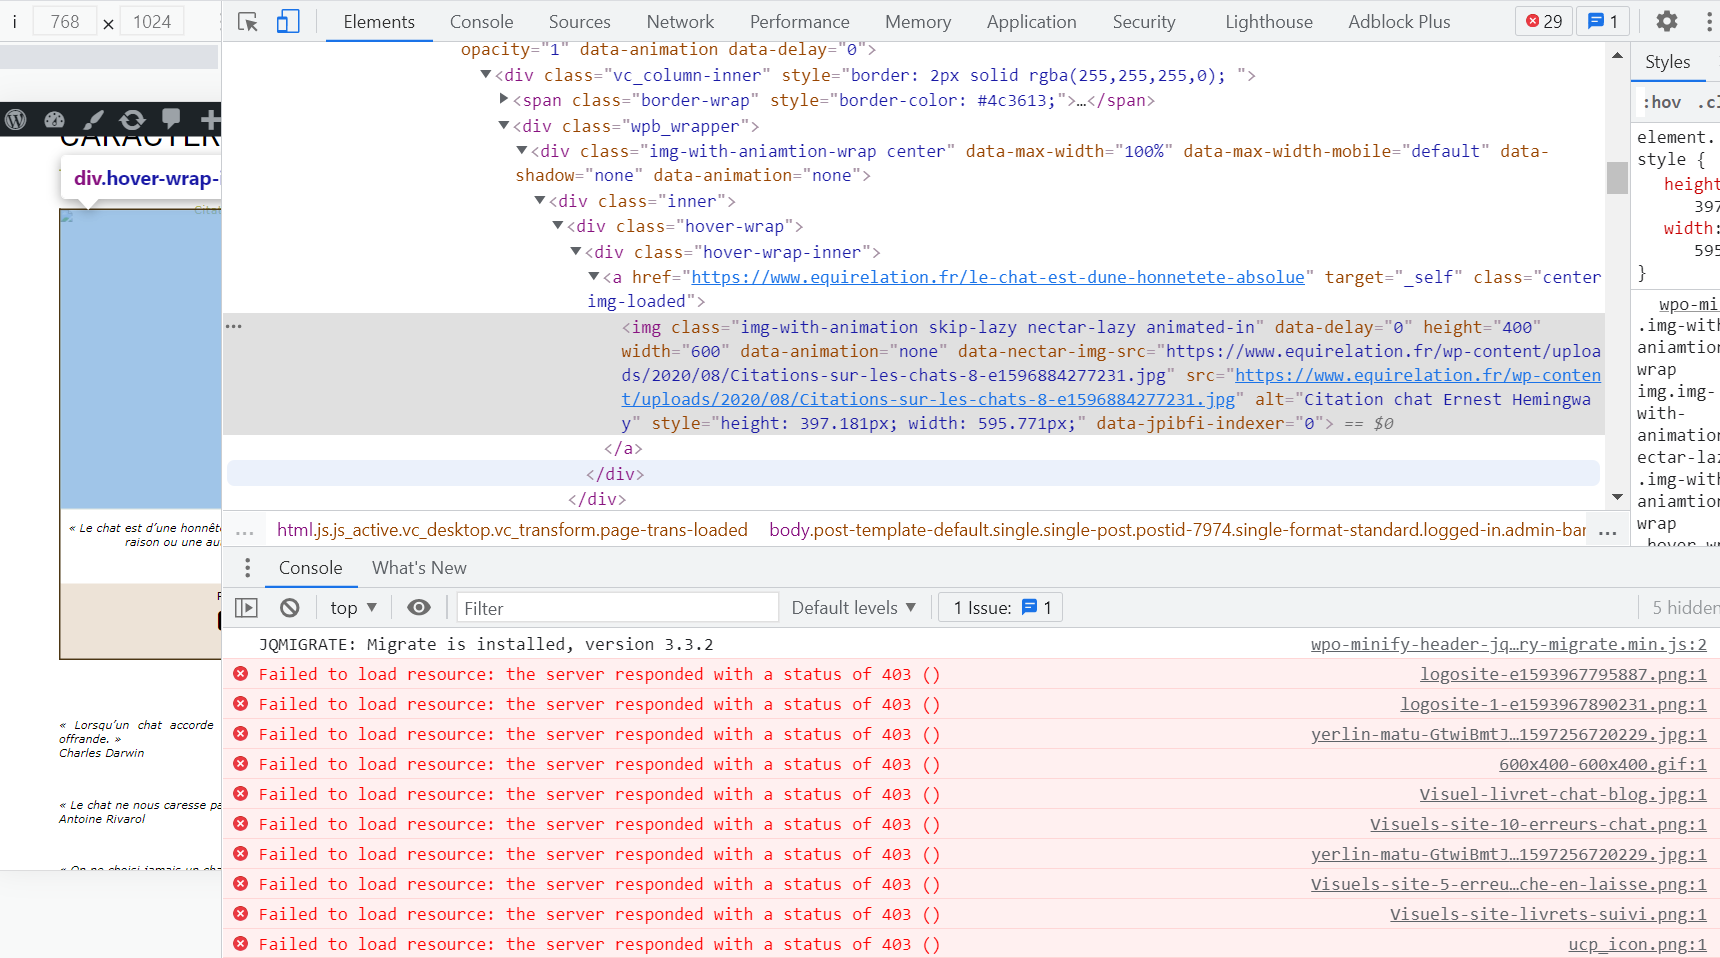
Task: Clear the console with the ban icon
Action: 290,608
